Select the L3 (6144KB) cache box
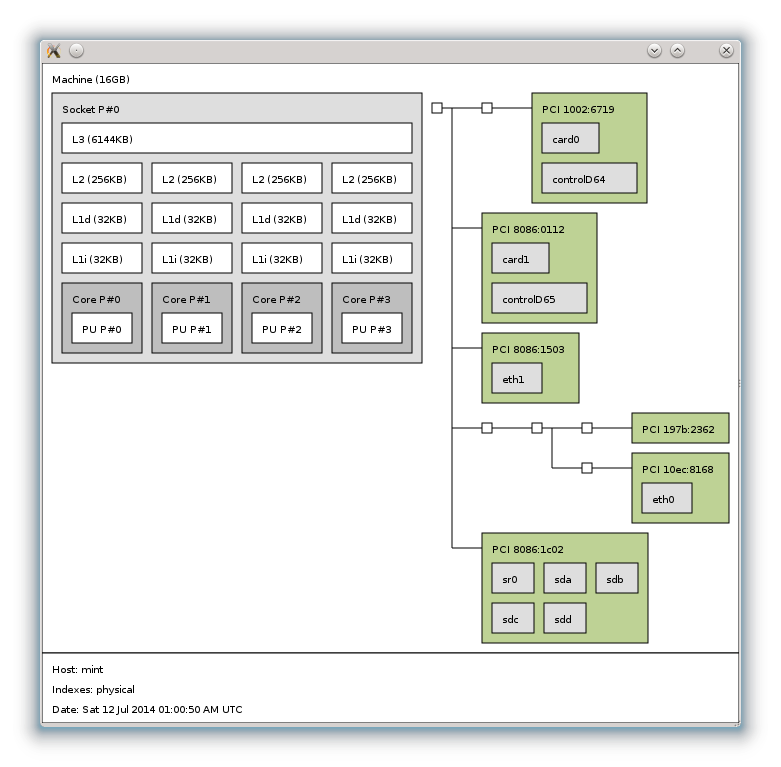Viewport: 781px width, 767px height. [x=237, y=138]
